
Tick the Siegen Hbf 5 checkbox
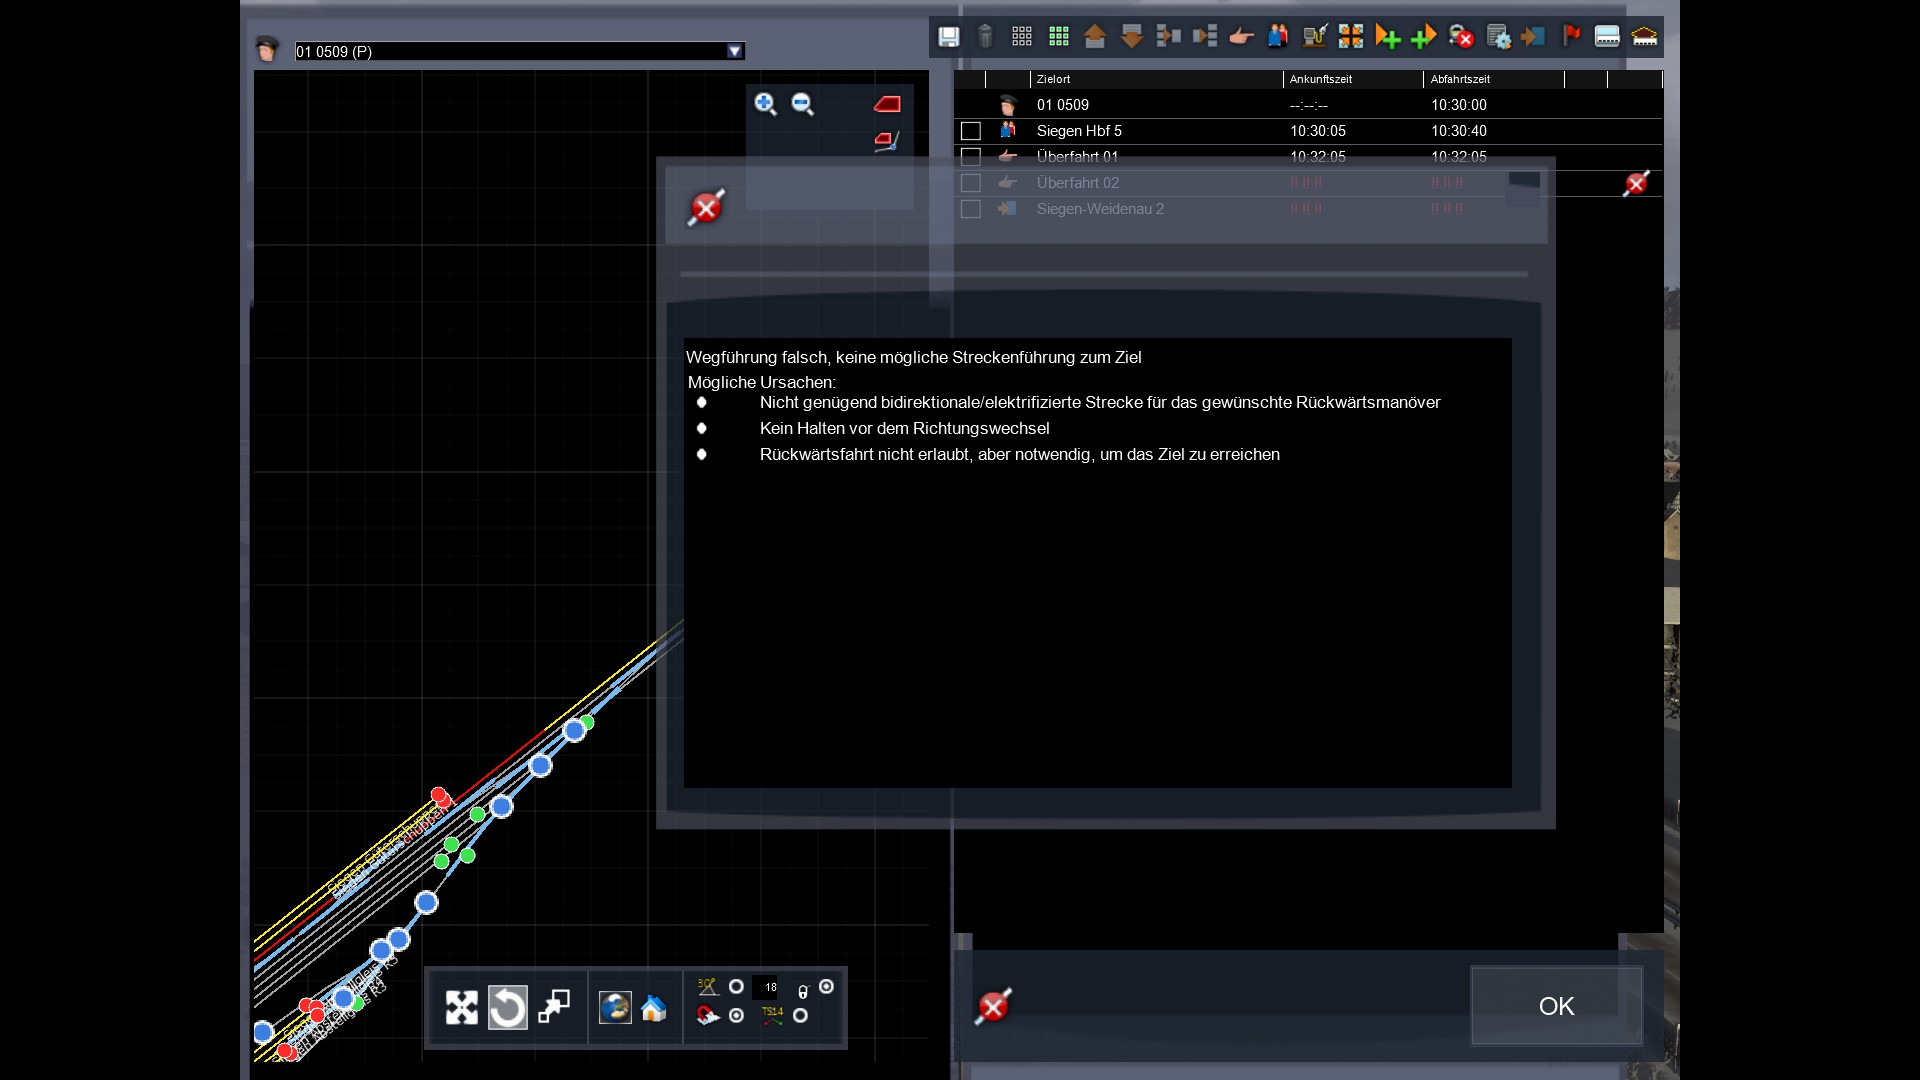(x=970, y=131)
